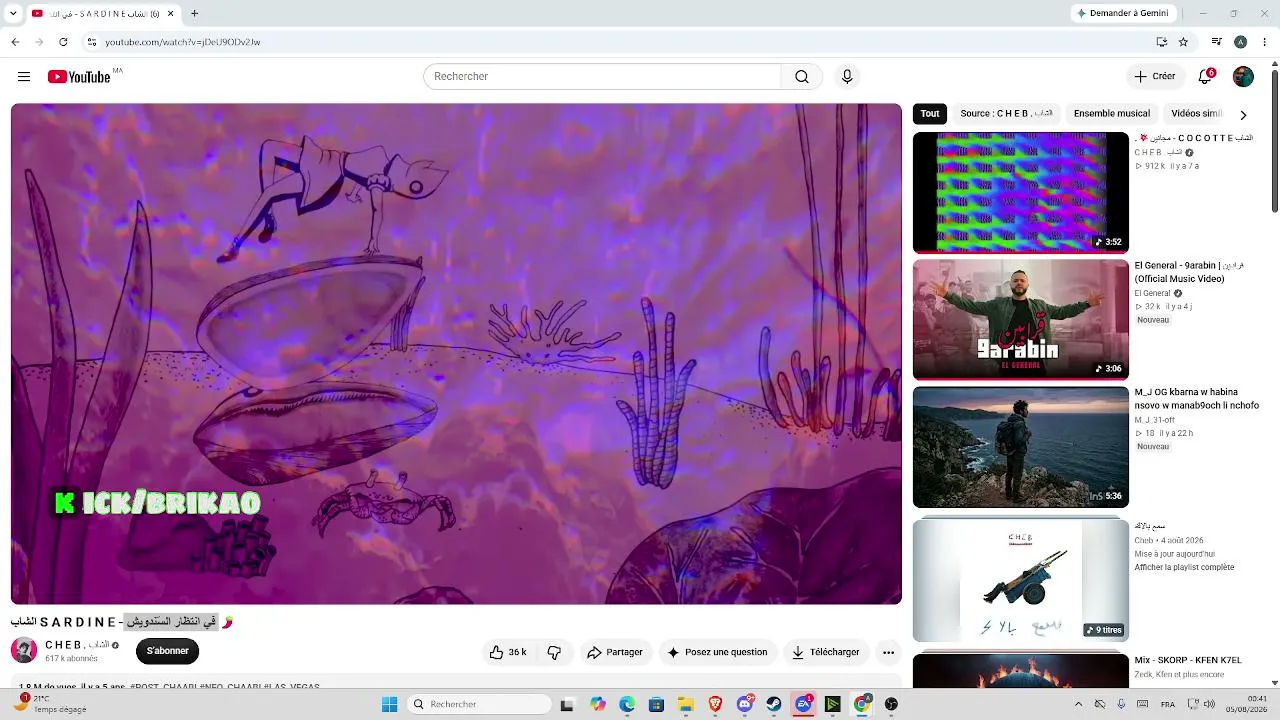Open "El General - 9arabin" video title
This screenshot has width=1280, height=720.
click(1189, 272)
